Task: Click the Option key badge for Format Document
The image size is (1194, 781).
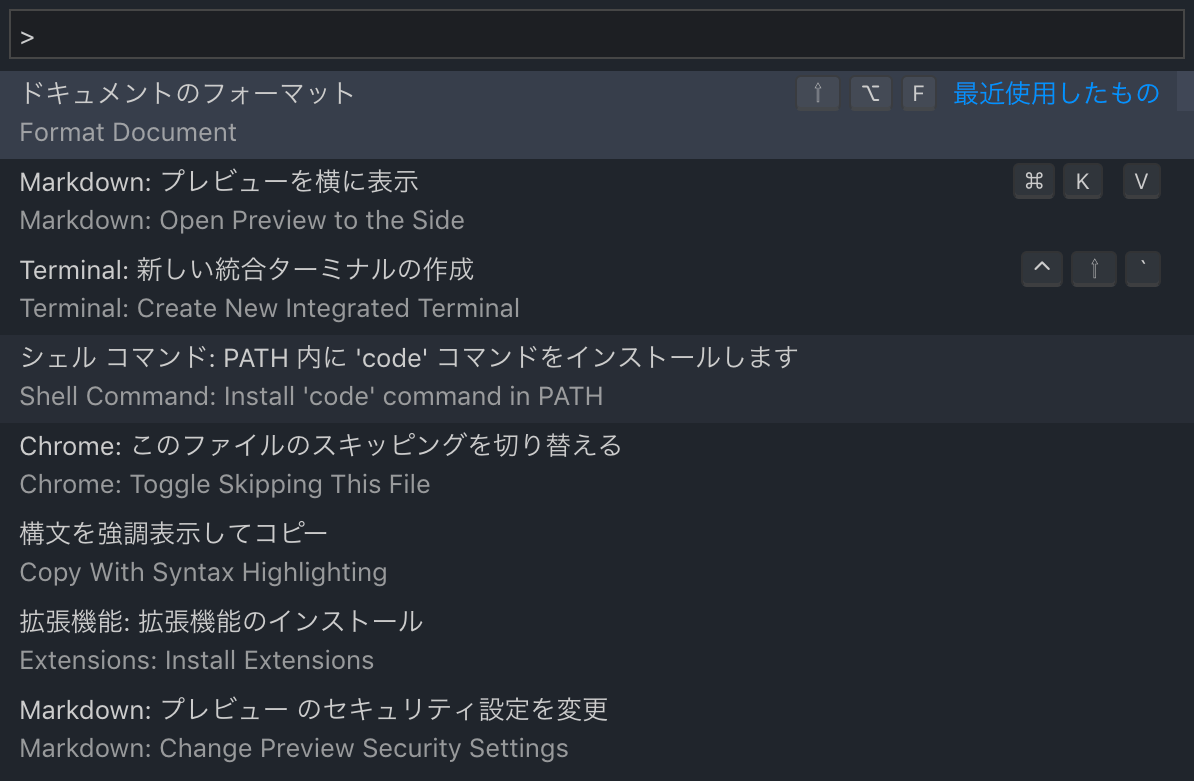Action: pos(871,94)
